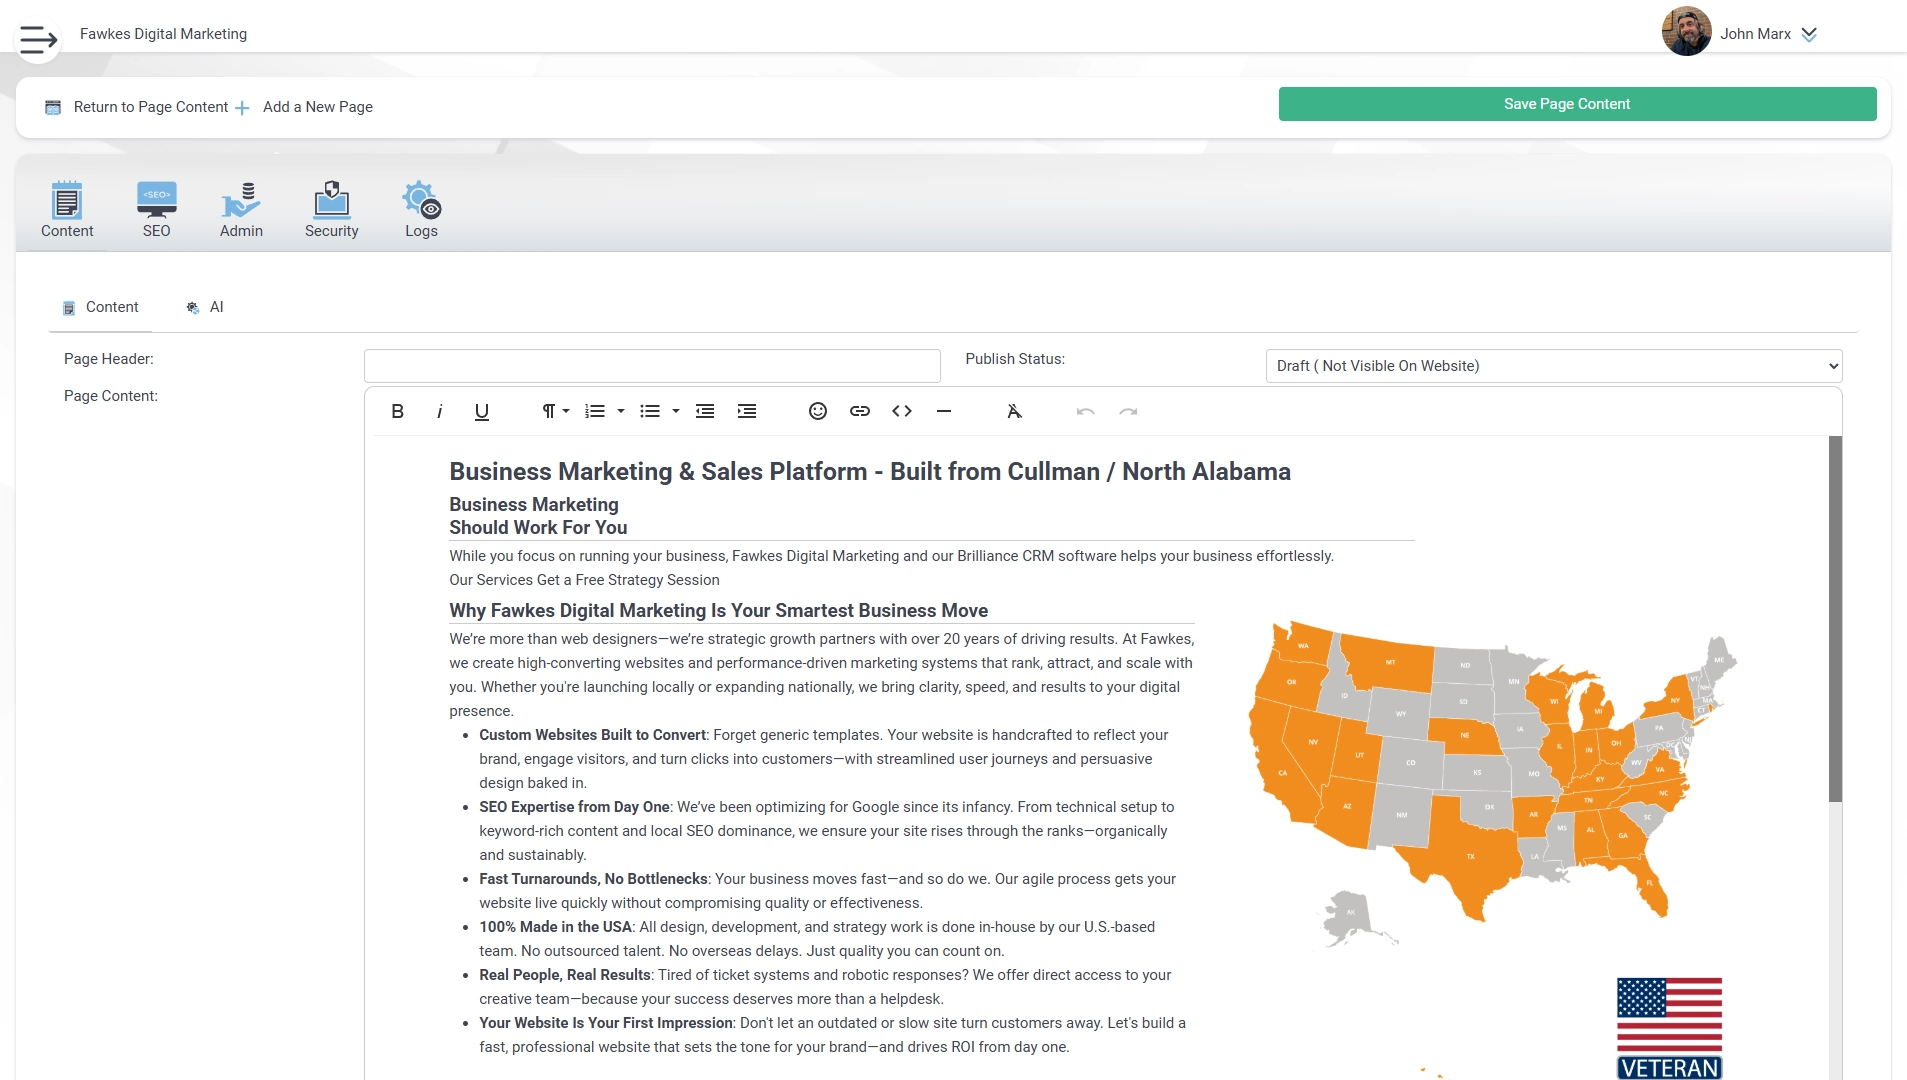Viewport: 1907px width, 1080px height.
Task: Click the Fawkes Digital Marketing title
Action: (163, 34)
